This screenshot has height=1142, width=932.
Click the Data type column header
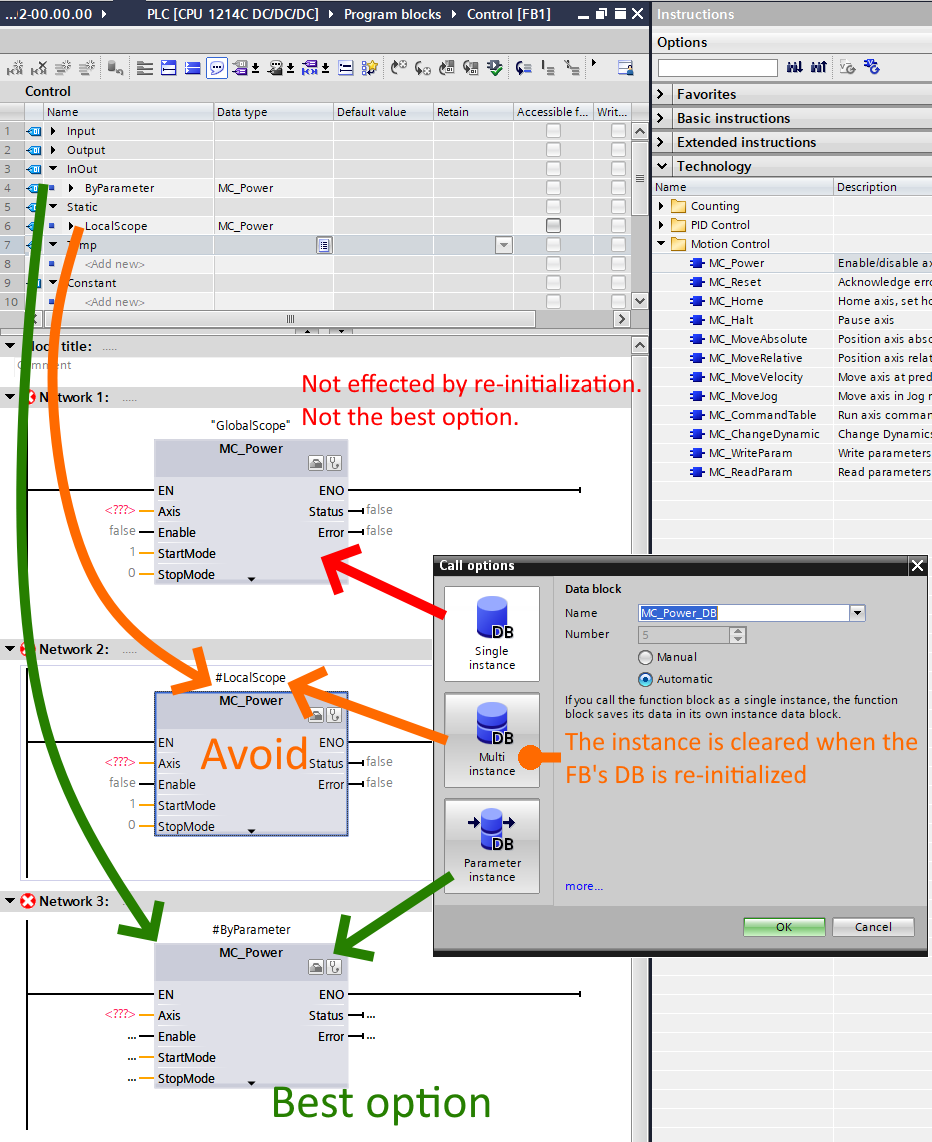[274, 111]
